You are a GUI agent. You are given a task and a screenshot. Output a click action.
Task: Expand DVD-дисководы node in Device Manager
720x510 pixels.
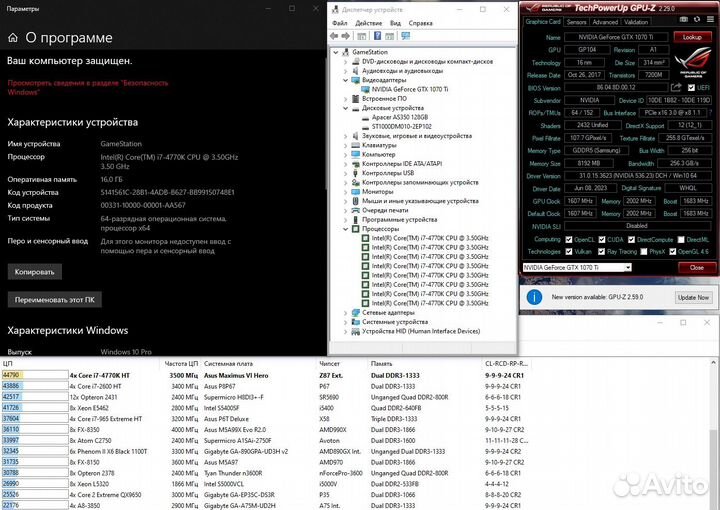pyautogui.click(x=345, y=62)
